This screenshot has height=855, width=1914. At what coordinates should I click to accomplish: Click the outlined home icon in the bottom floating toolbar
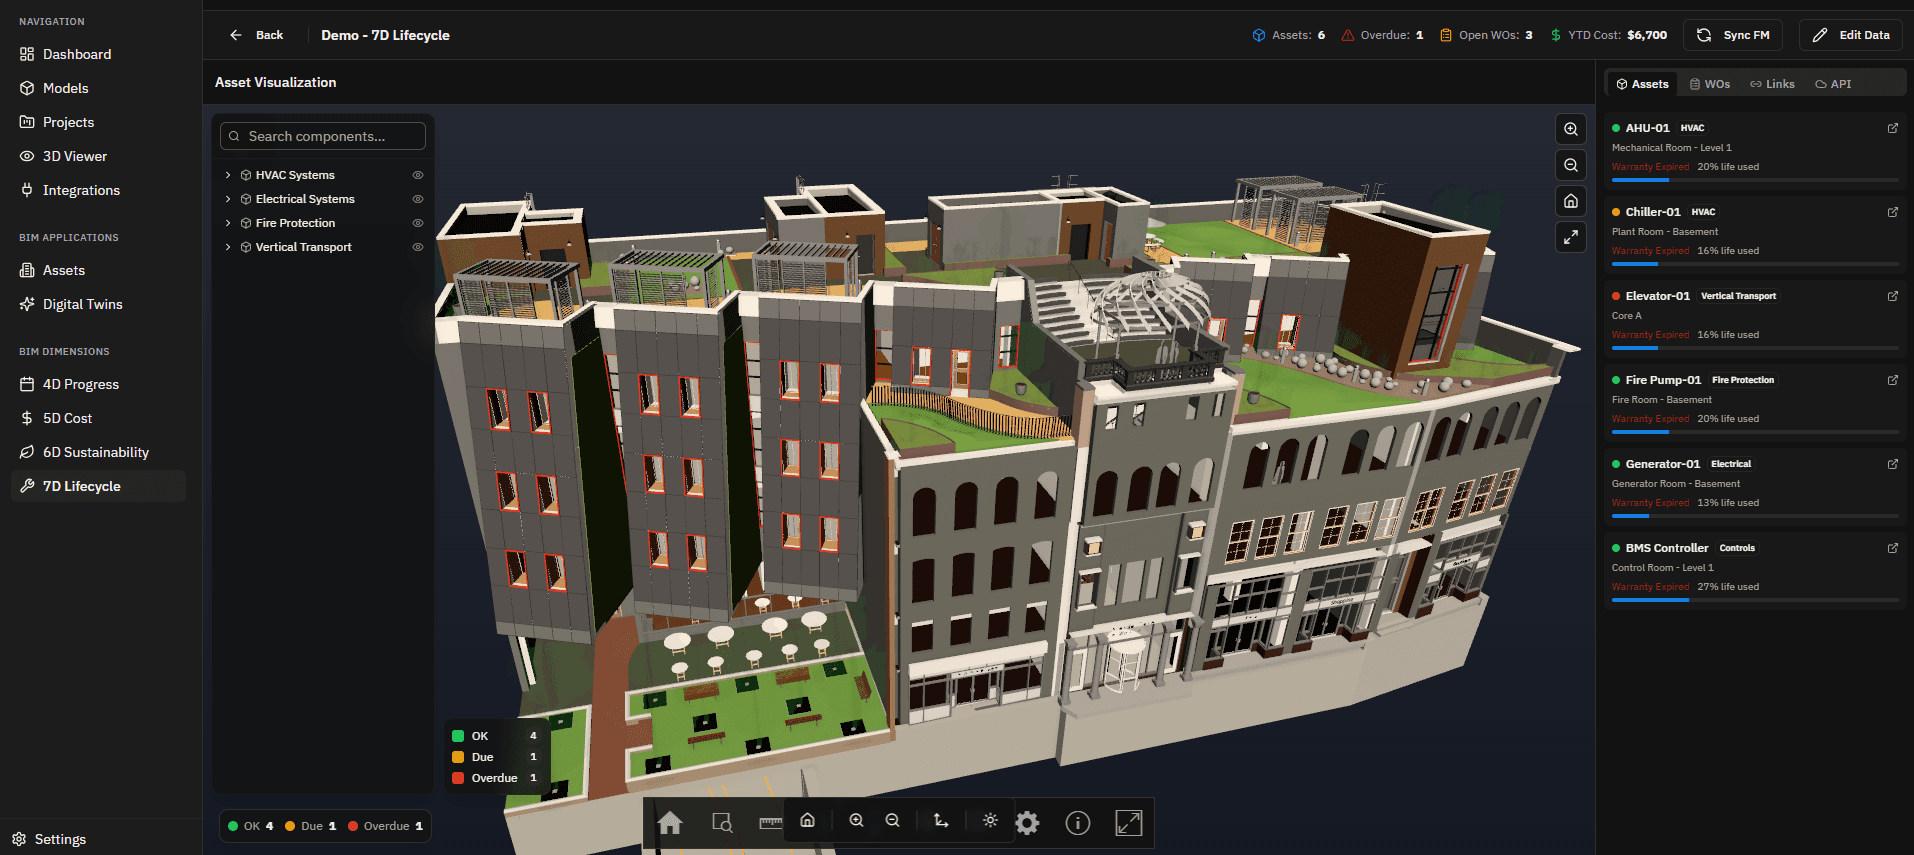pyautogui.click(x=807, y=820)
